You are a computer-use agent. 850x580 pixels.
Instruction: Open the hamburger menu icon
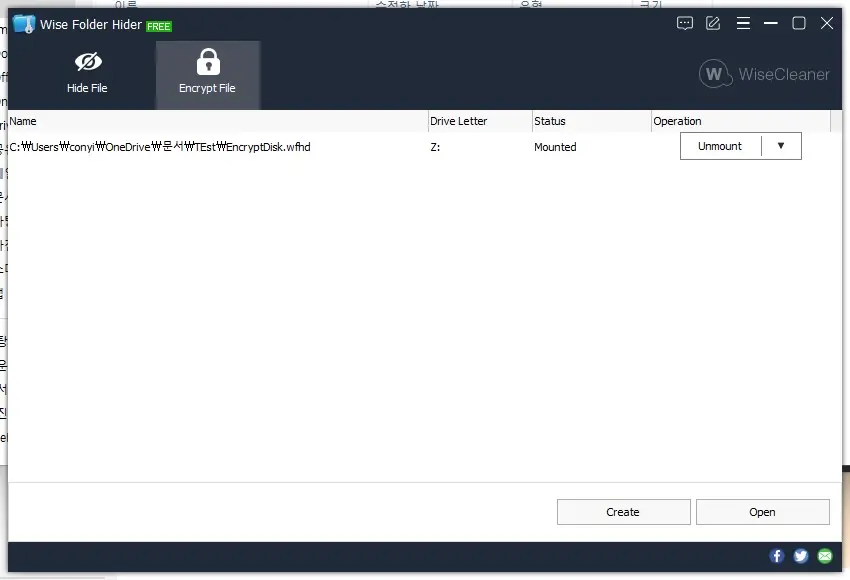[x=743, y=23]
